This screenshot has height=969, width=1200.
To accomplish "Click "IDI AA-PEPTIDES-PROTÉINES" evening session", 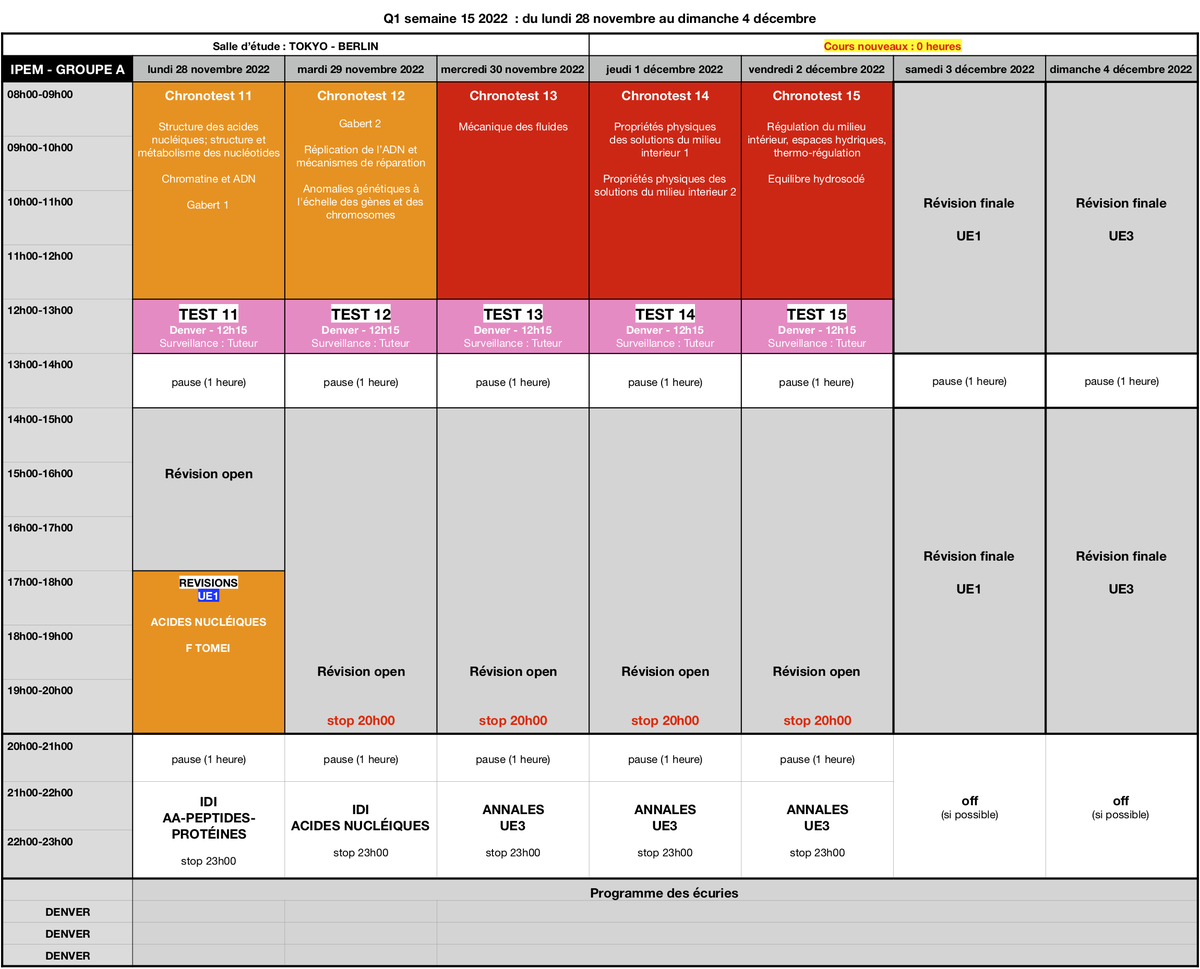I will point(209,818).
